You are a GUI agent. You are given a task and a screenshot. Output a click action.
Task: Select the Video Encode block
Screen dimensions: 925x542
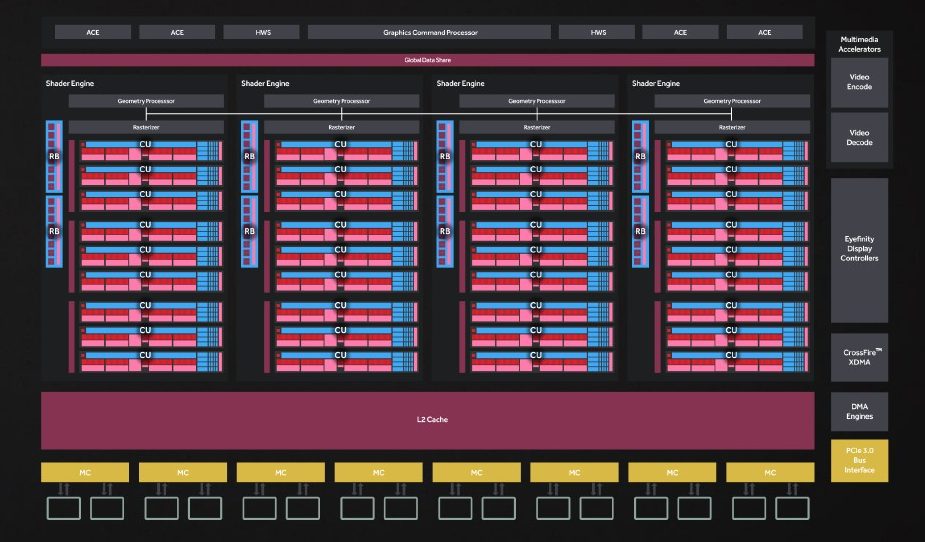pos(859,81)
